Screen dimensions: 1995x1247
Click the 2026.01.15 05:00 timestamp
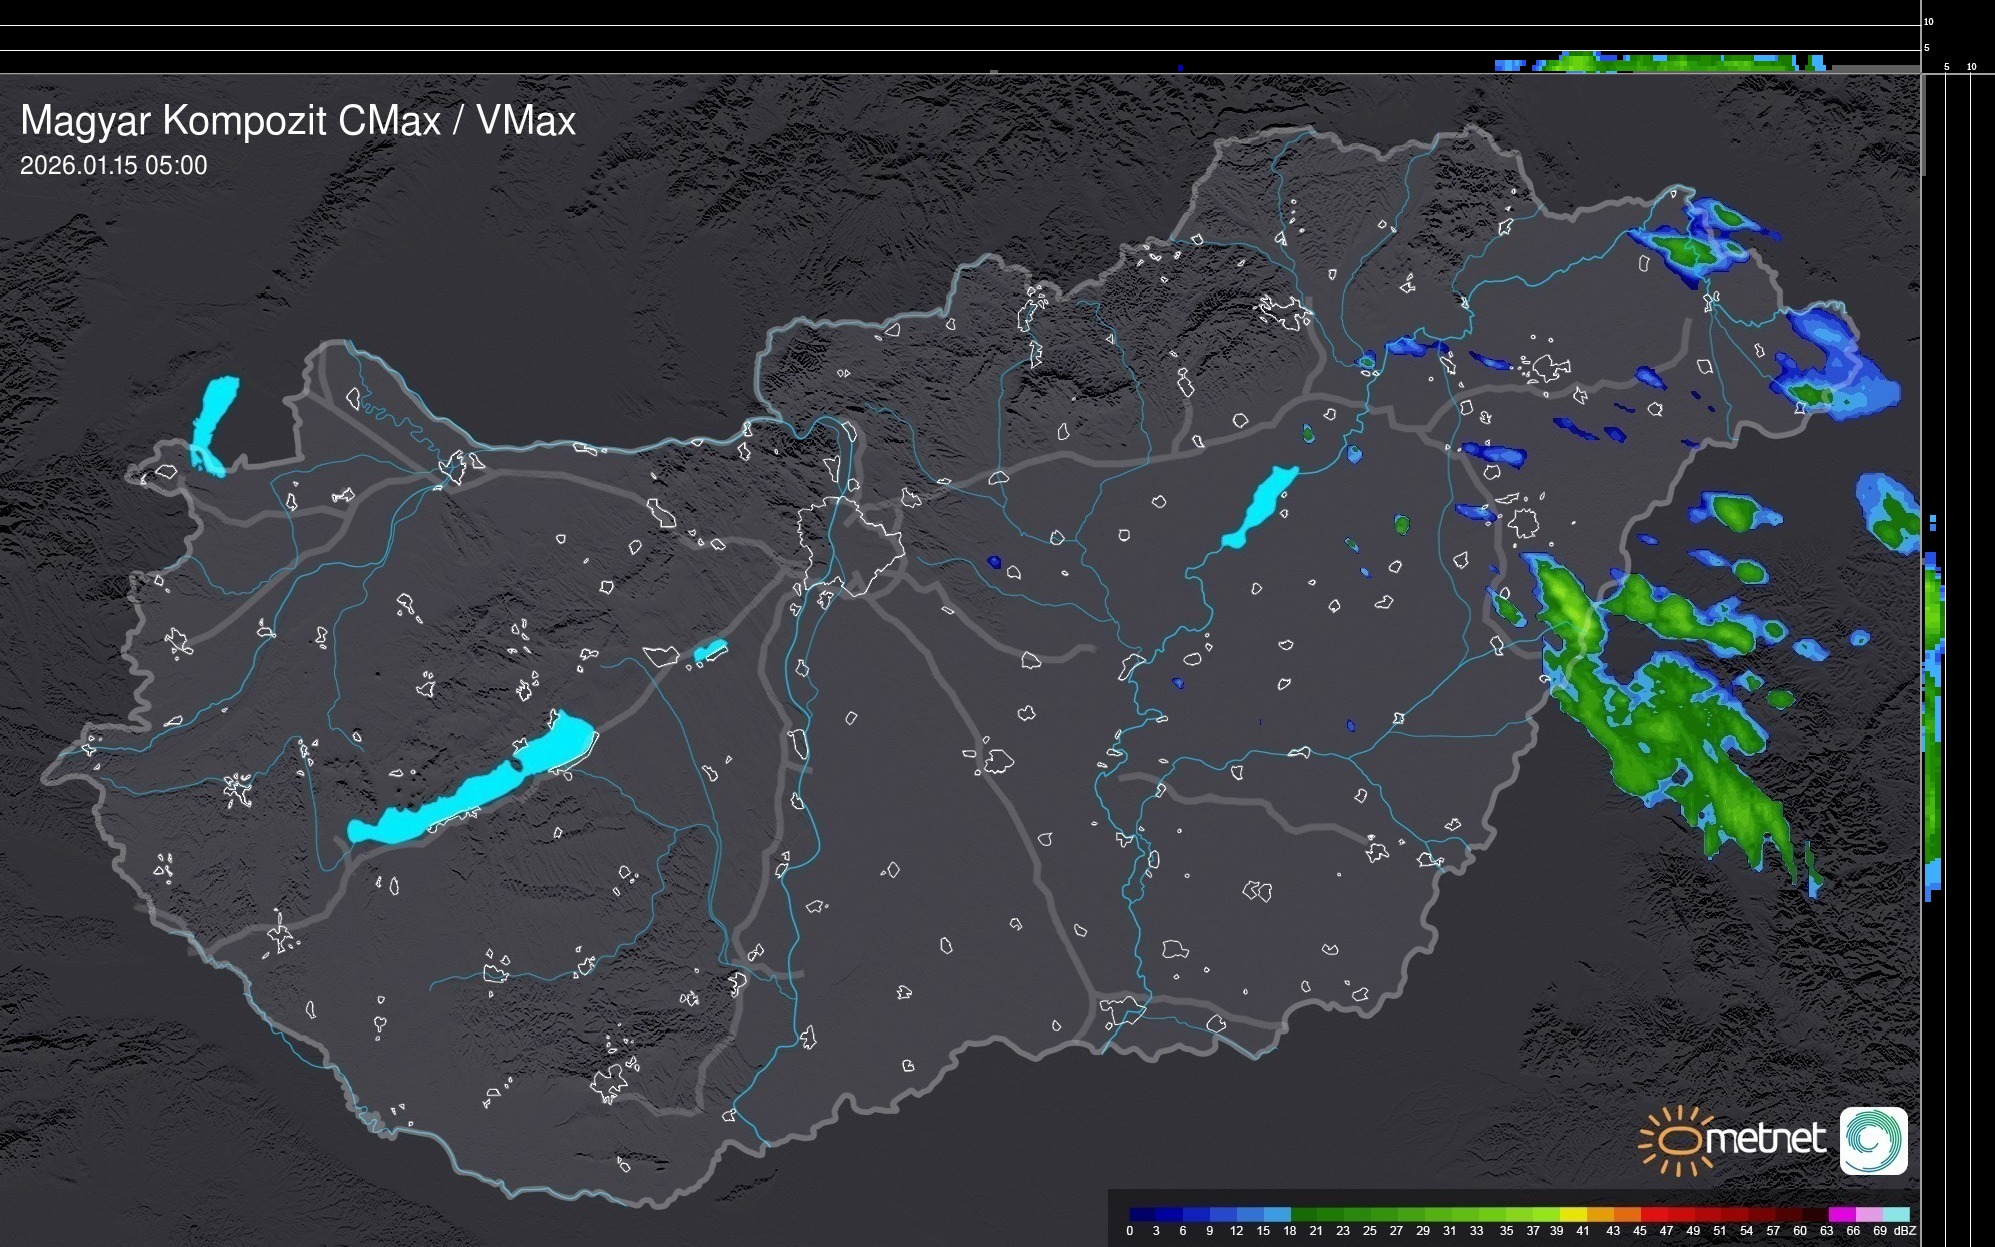tap(114, 166)
